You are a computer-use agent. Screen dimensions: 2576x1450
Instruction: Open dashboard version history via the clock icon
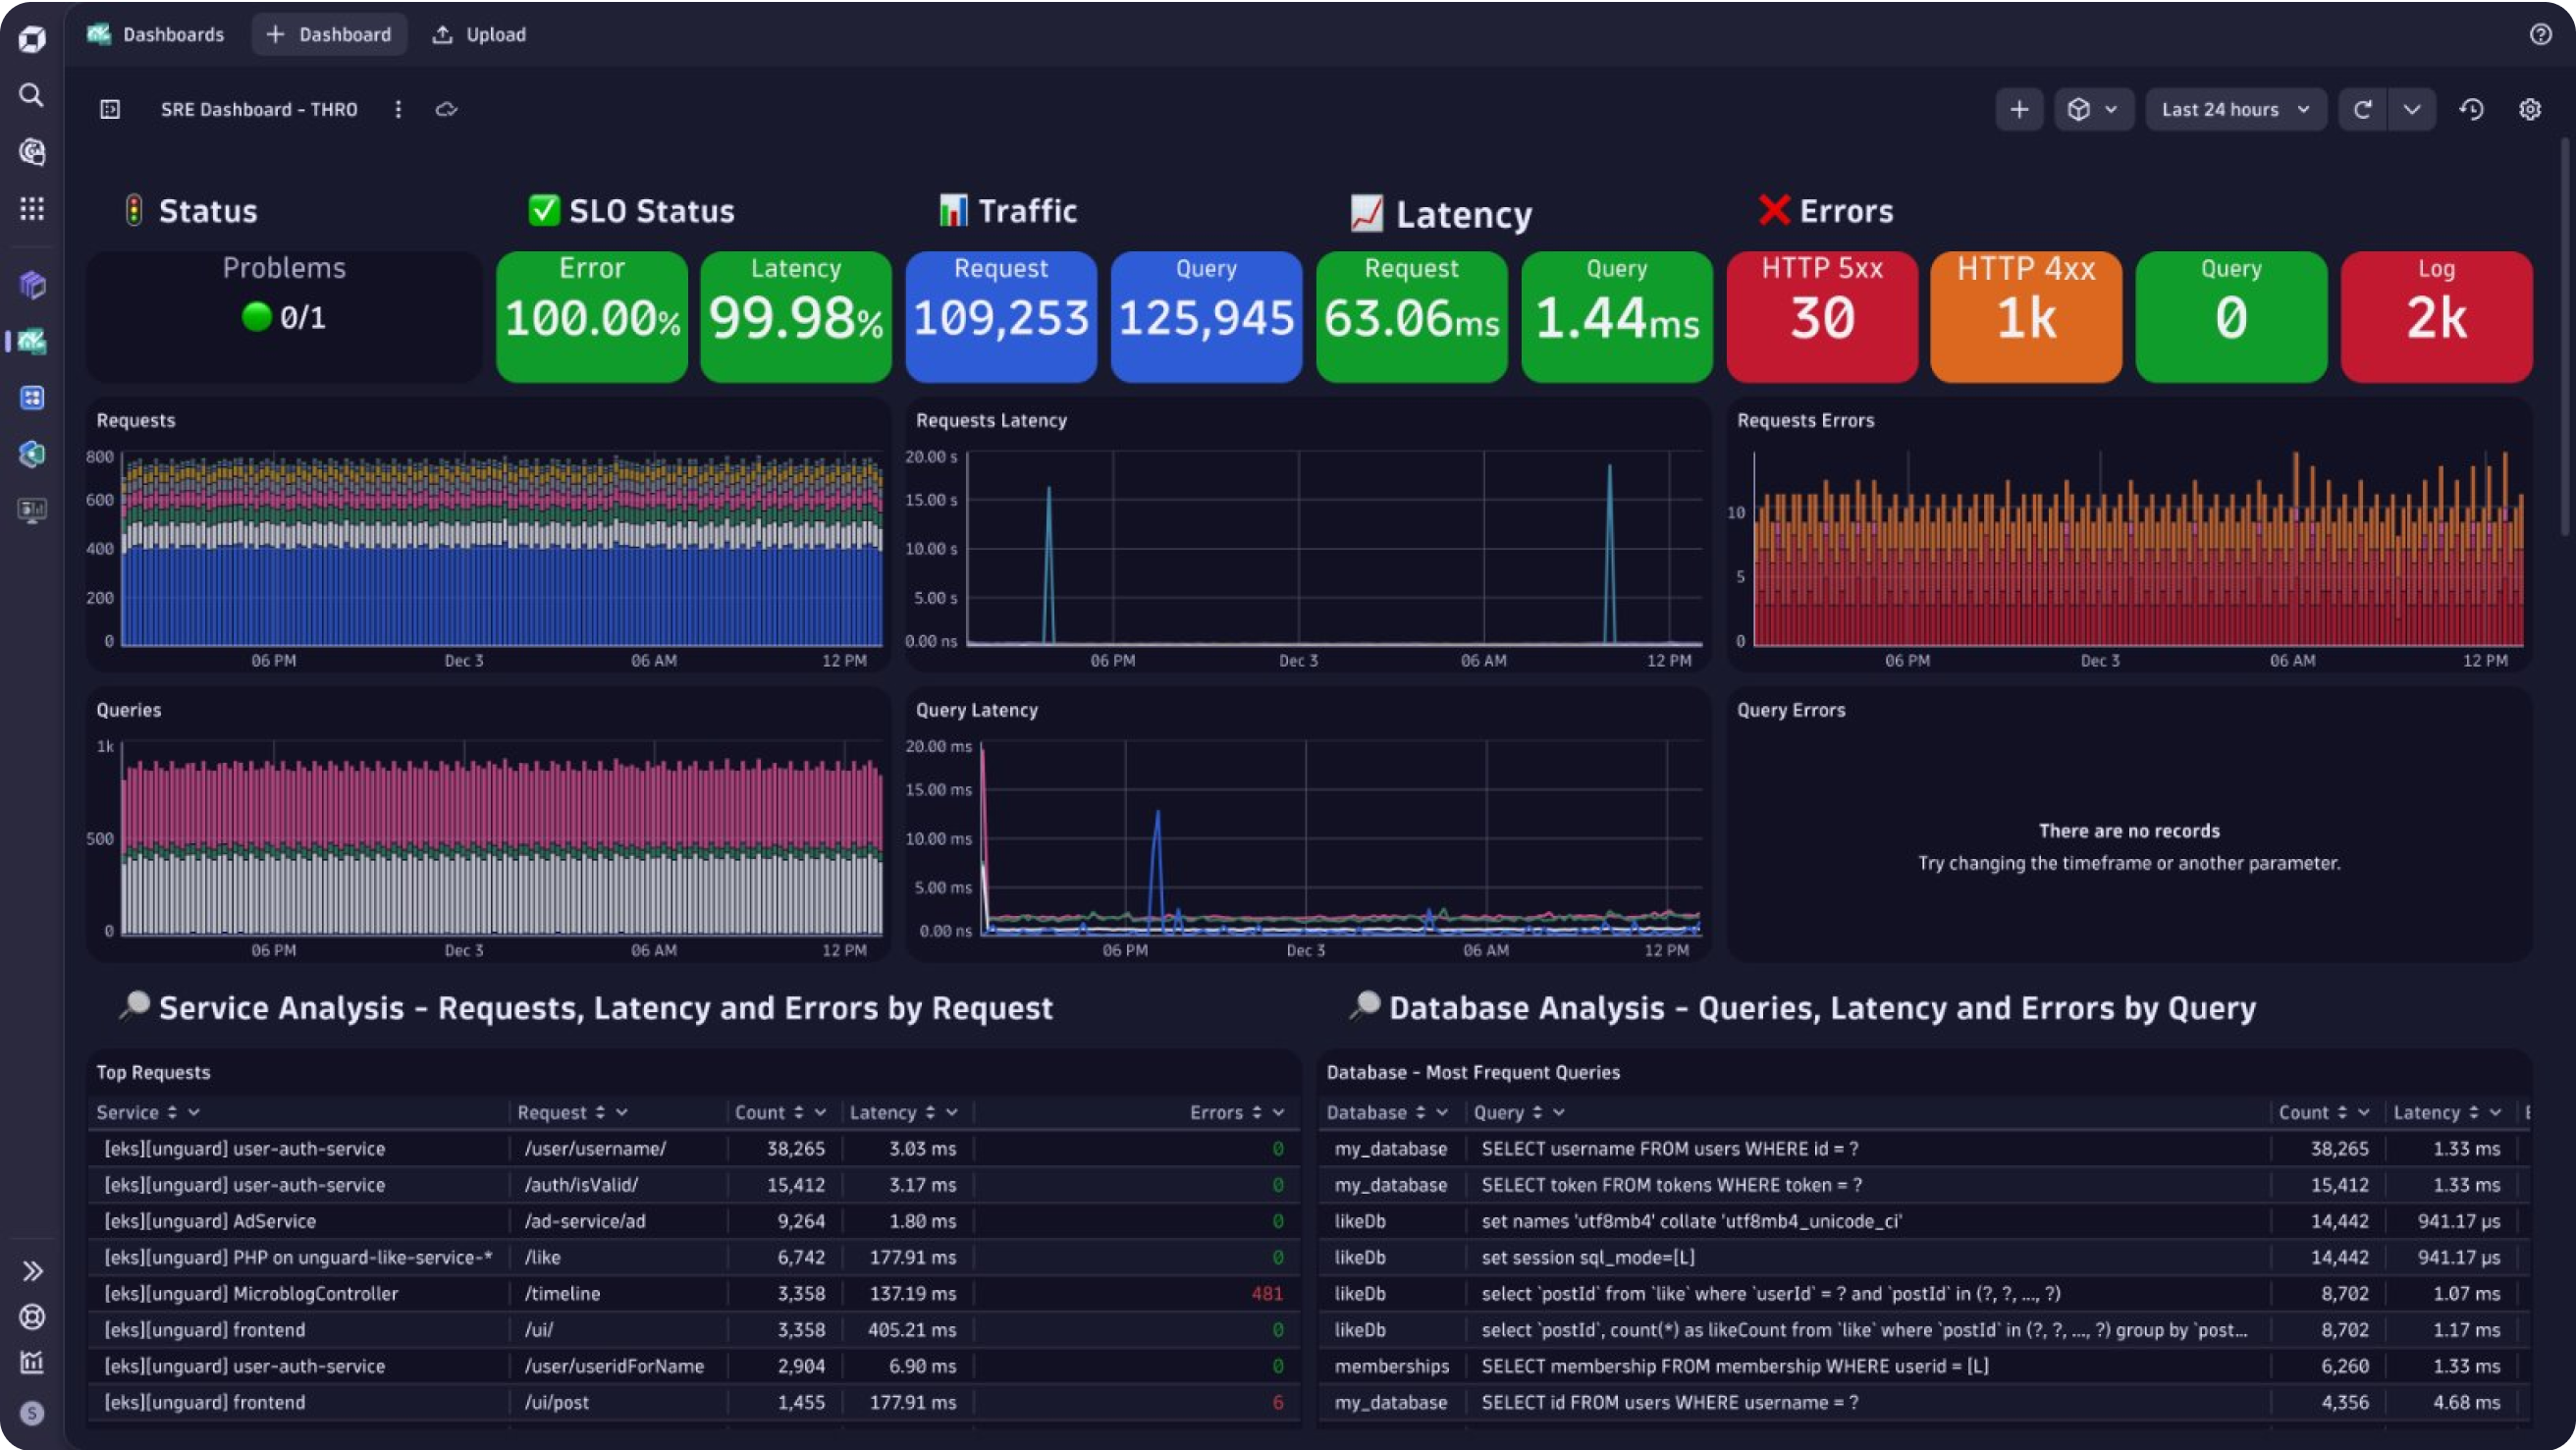(x=2472, y=109)
